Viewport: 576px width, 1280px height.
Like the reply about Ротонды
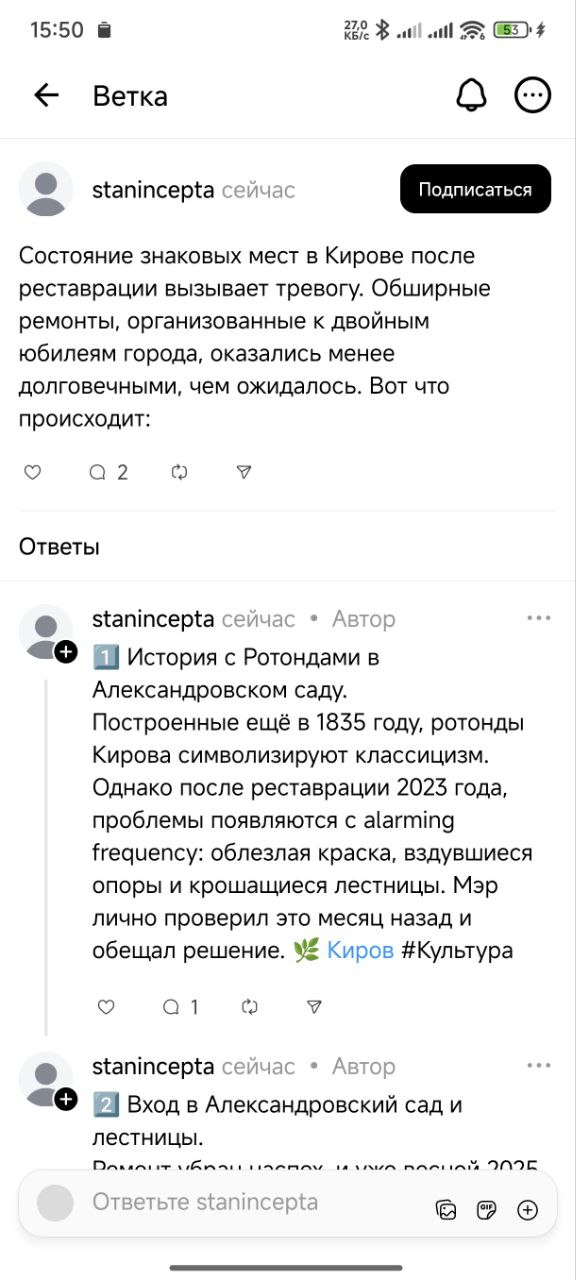click(x=106, y=1007)
